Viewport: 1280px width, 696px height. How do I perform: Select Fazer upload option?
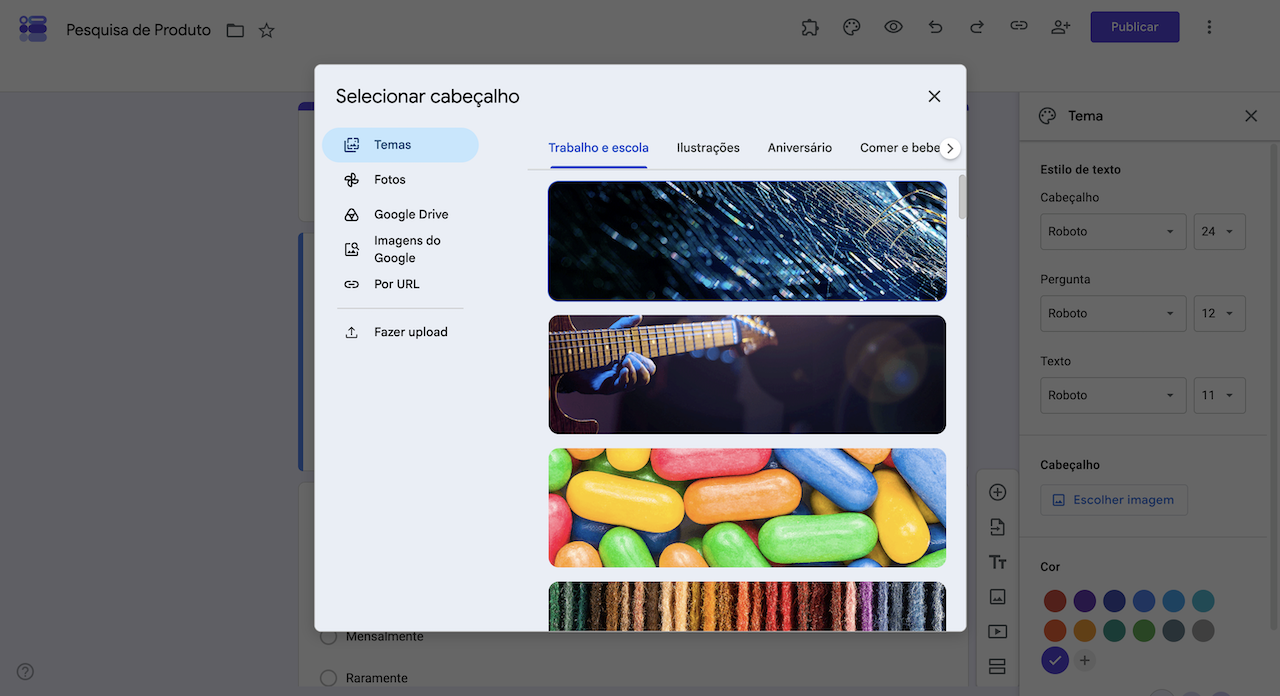(400, 332)
